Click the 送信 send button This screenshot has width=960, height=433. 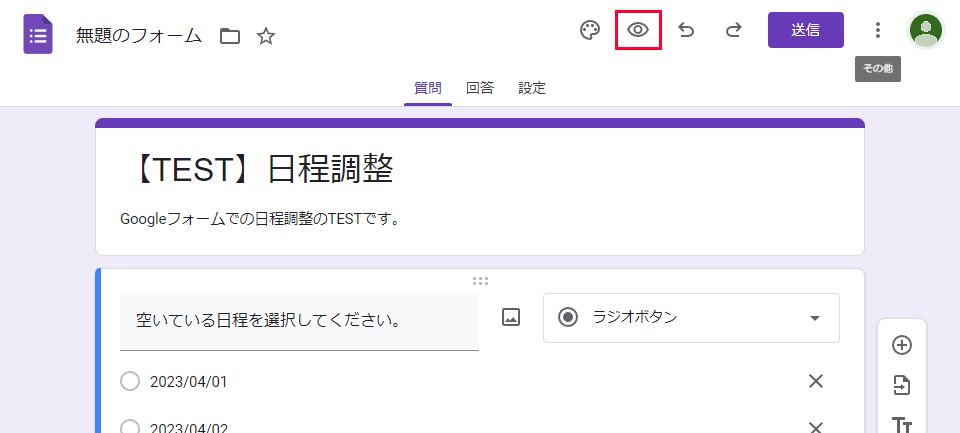tap(806, 30)
